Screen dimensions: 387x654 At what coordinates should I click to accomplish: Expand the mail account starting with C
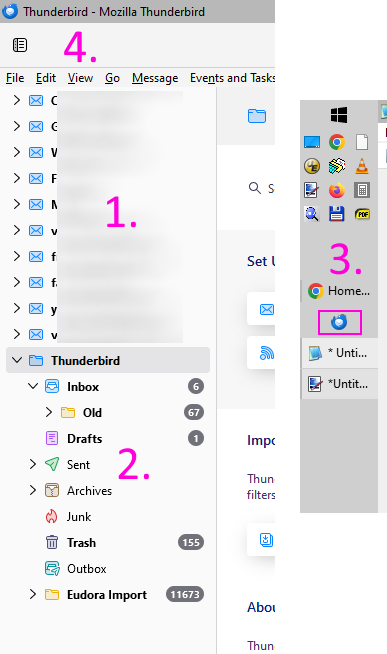click(x=17, y=100)
